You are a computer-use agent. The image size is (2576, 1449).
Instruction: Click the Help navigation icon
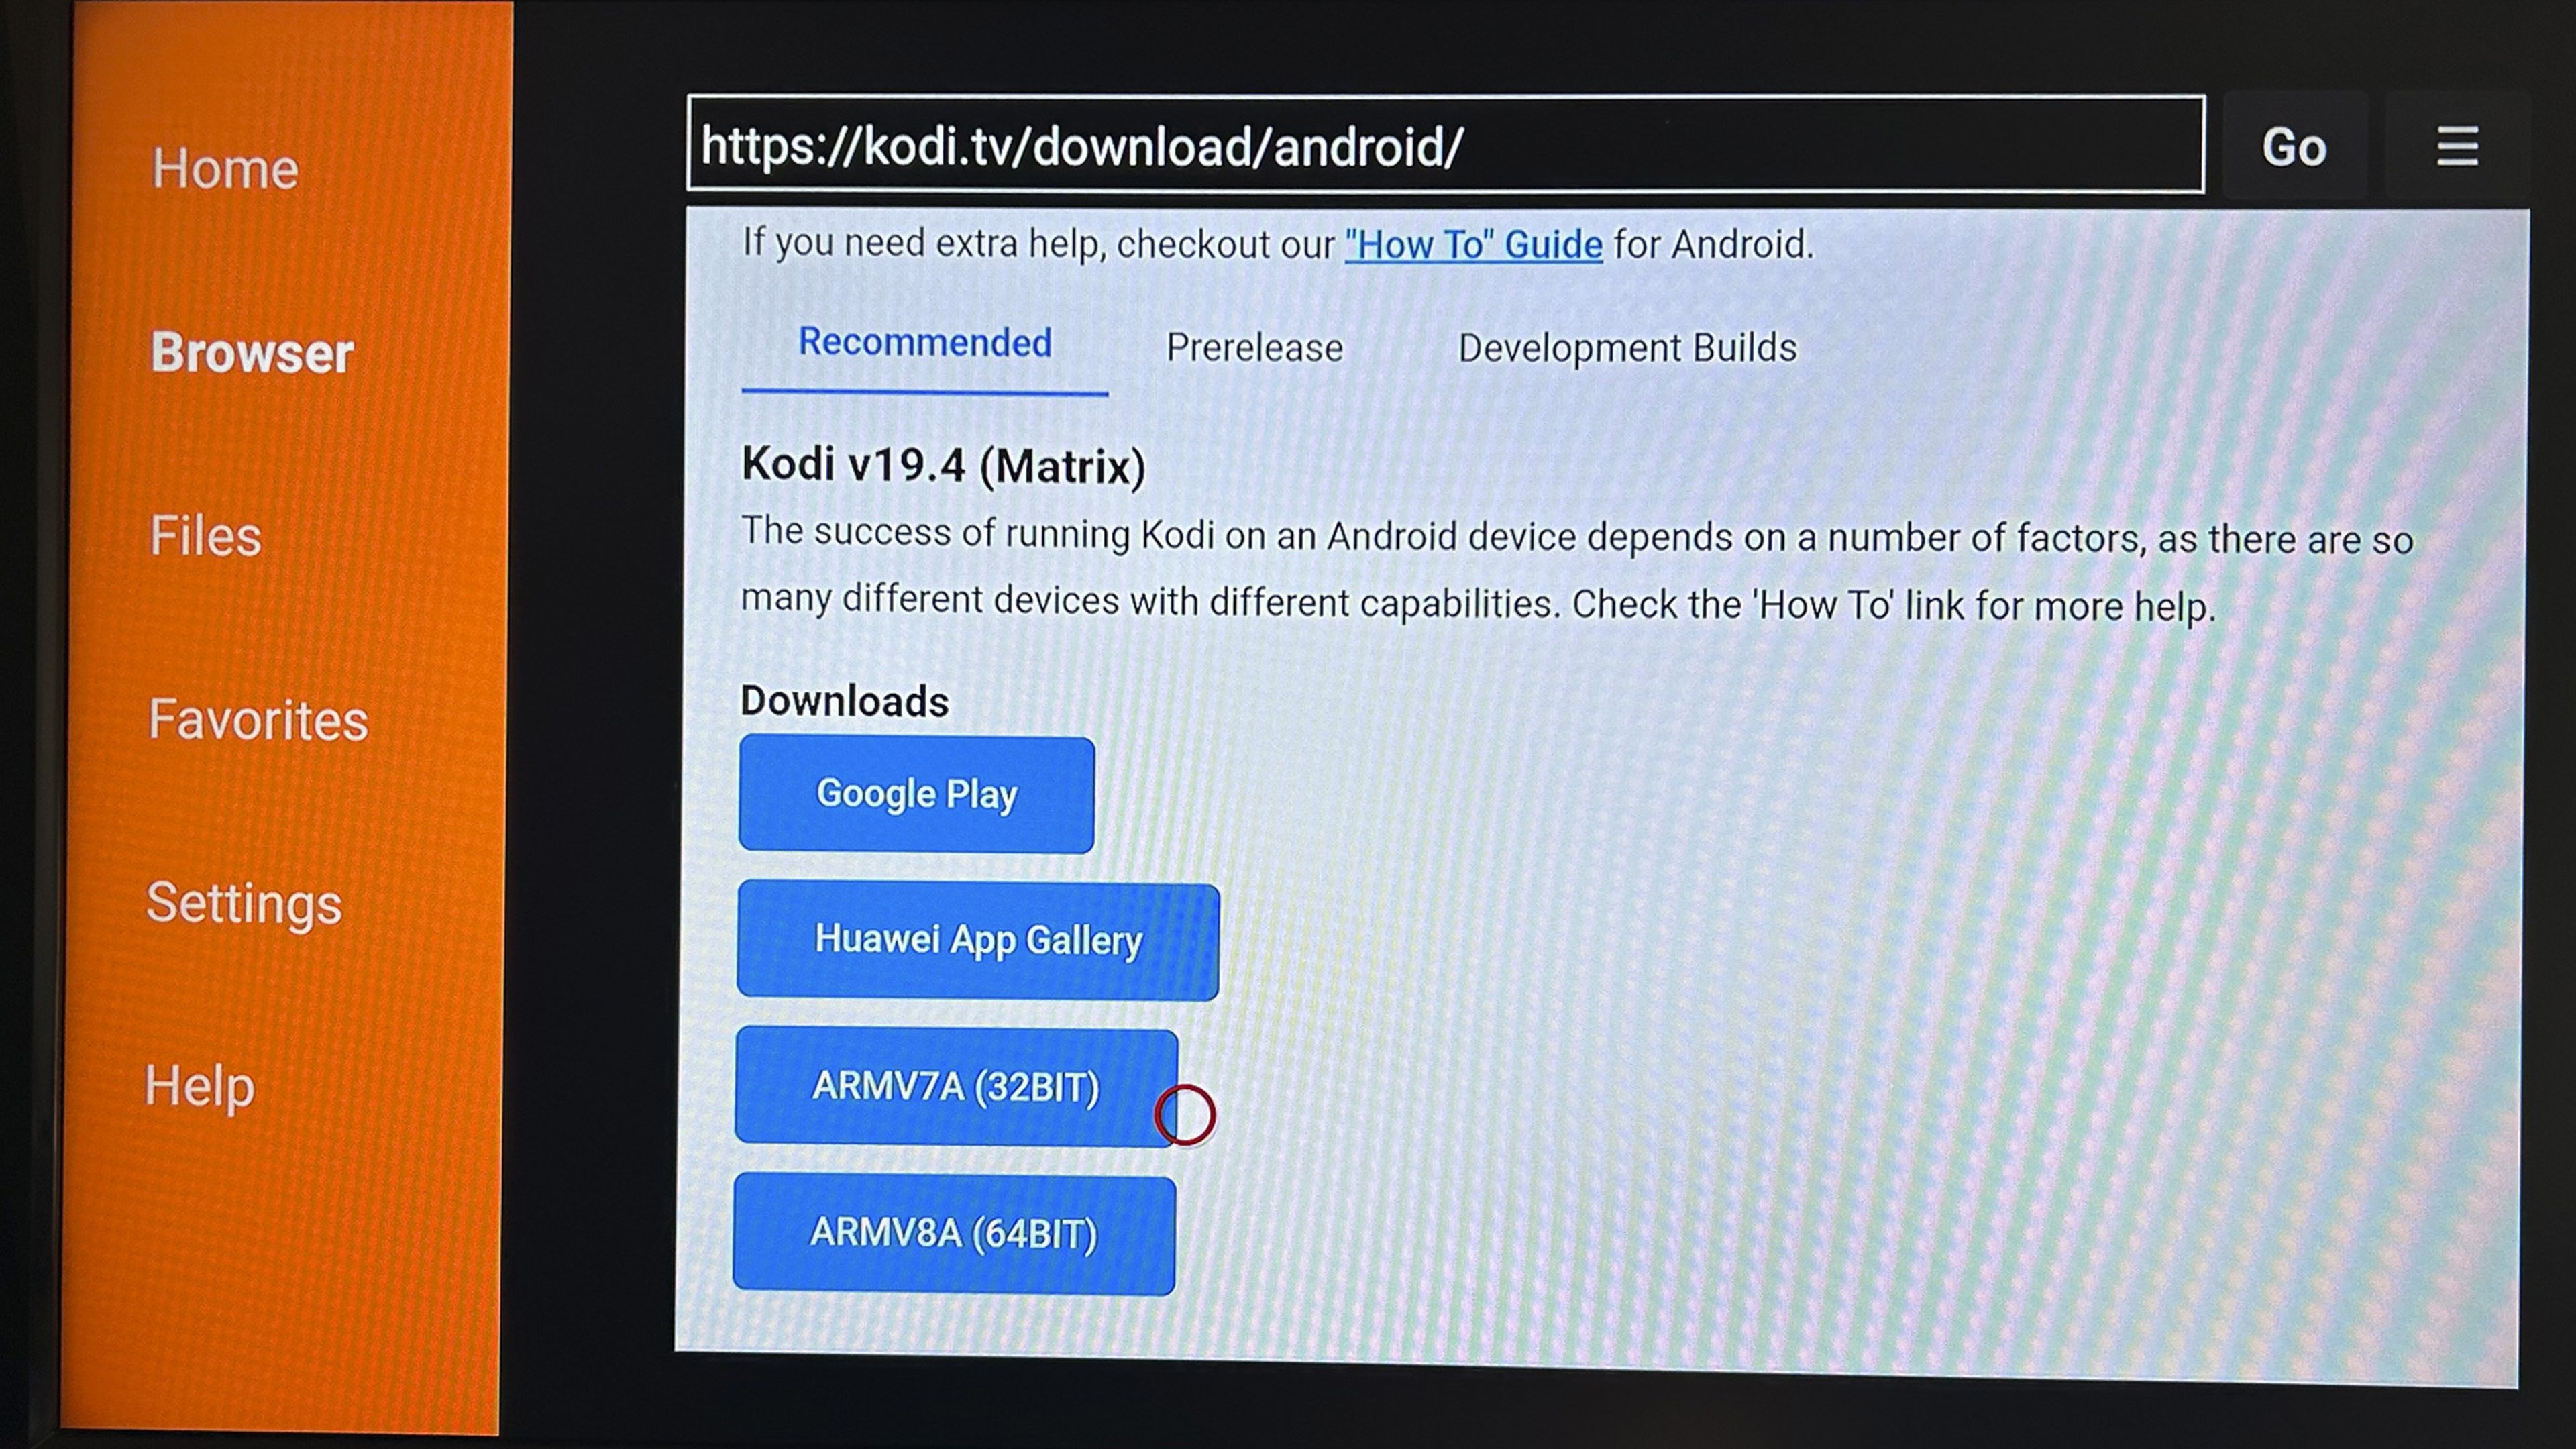tap(198, 1086)
